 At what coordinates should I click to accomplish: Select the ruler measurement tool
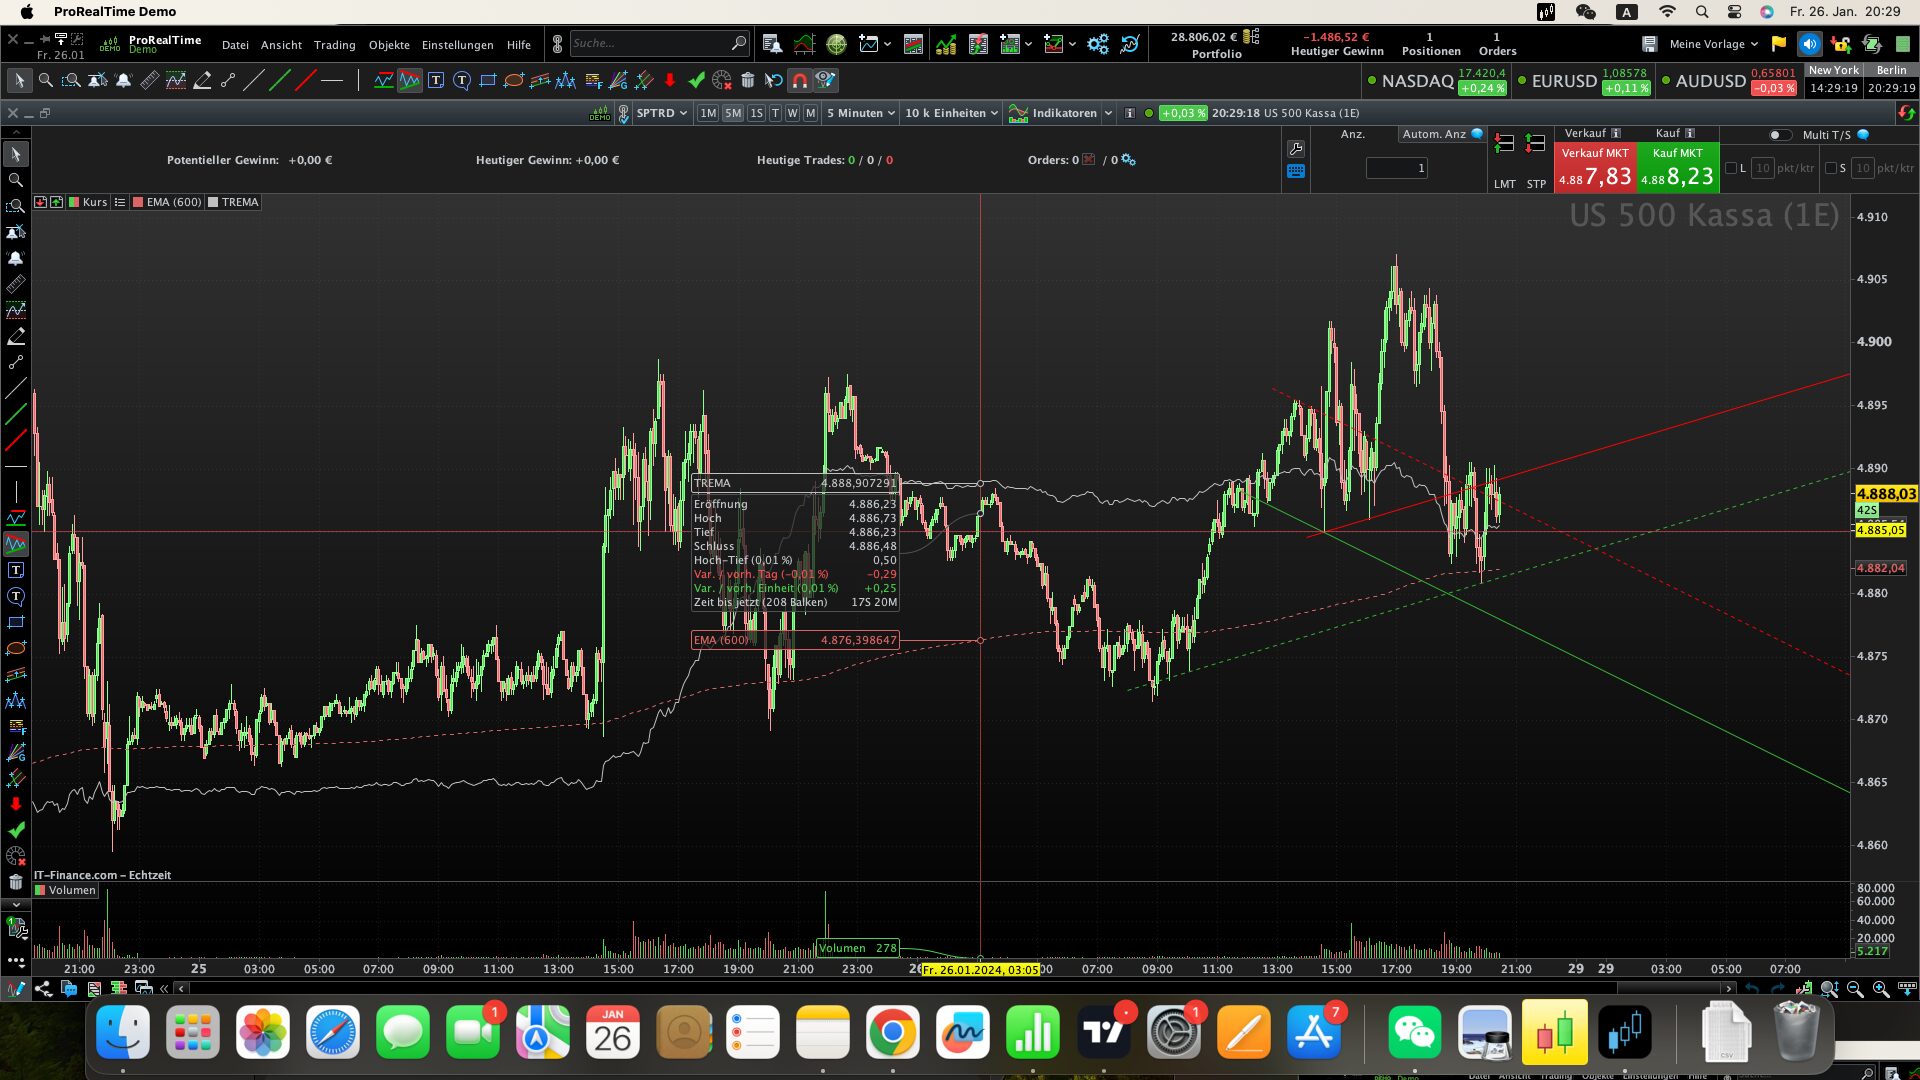click(149, 81)
